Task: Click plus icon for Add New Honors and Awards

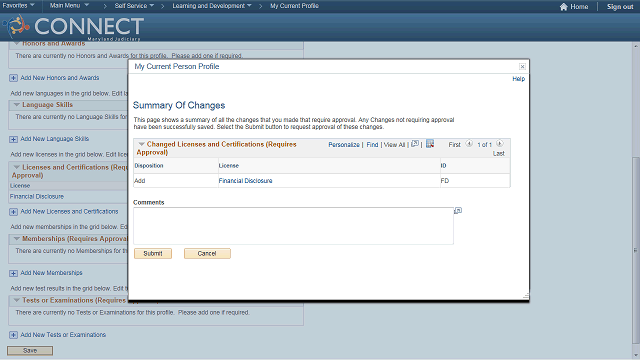Action: tap(13, 78)
